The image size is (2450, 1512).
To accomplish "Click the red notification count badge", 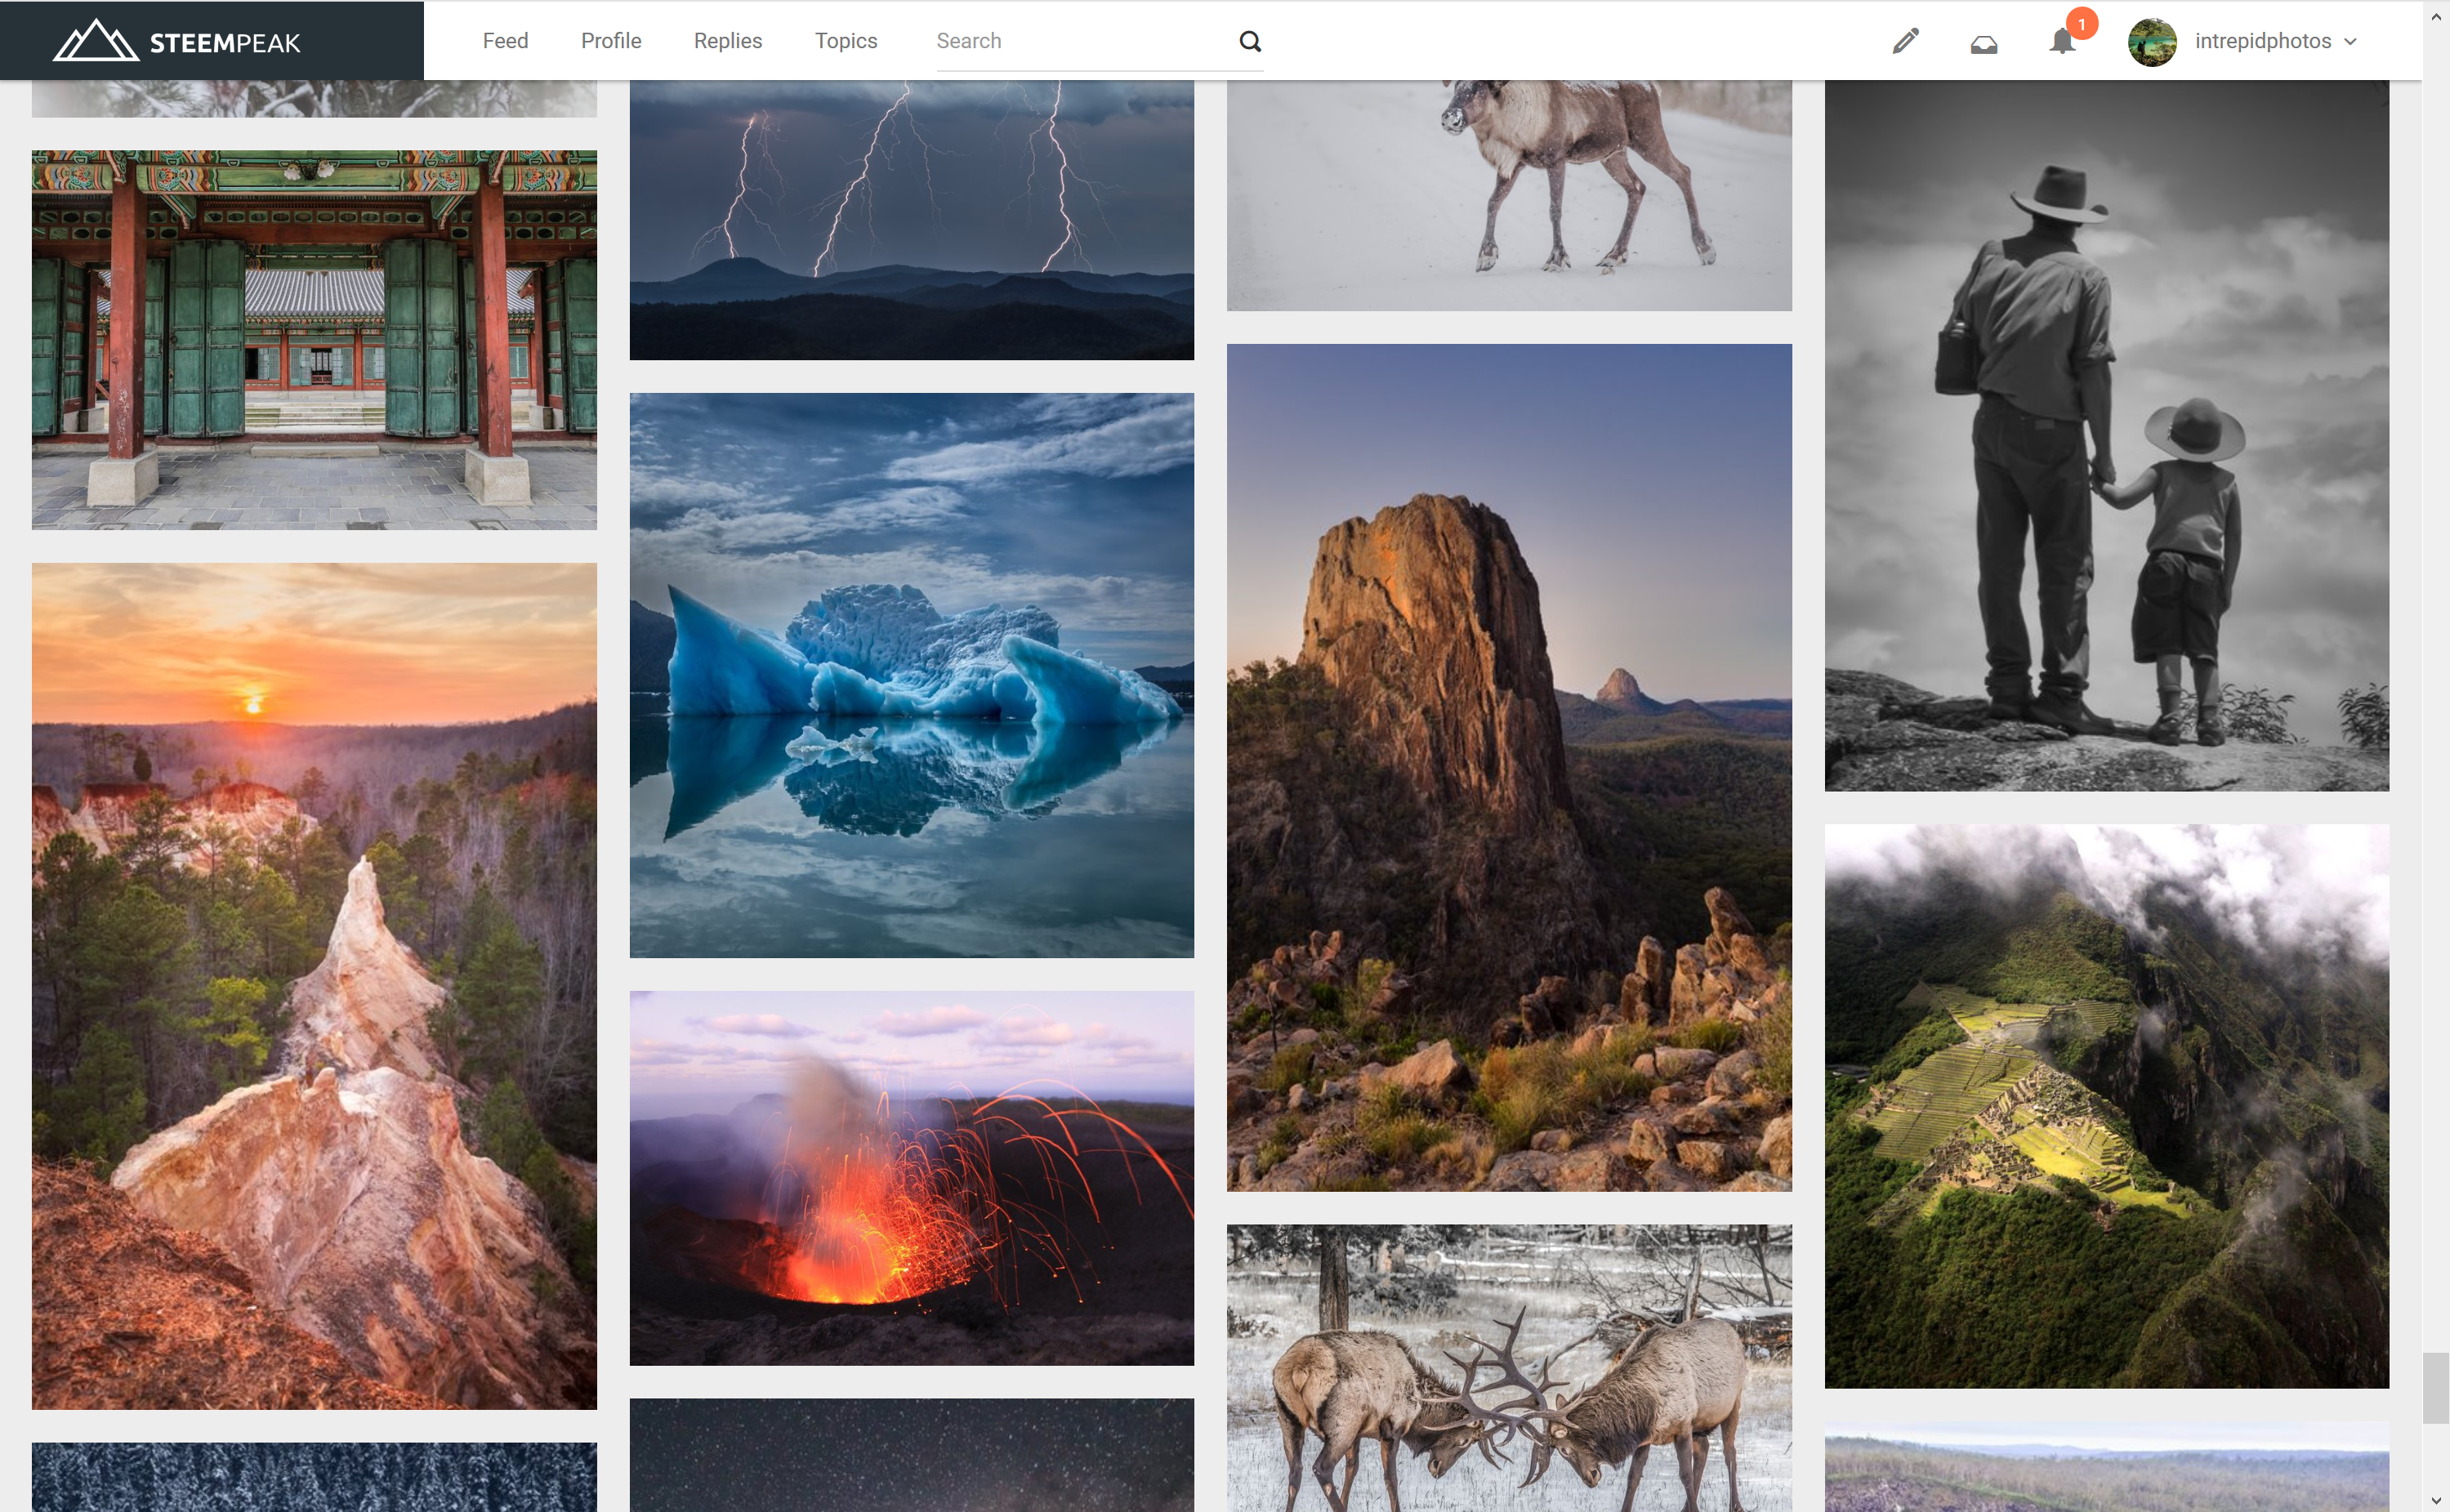I will (2082, 23).
